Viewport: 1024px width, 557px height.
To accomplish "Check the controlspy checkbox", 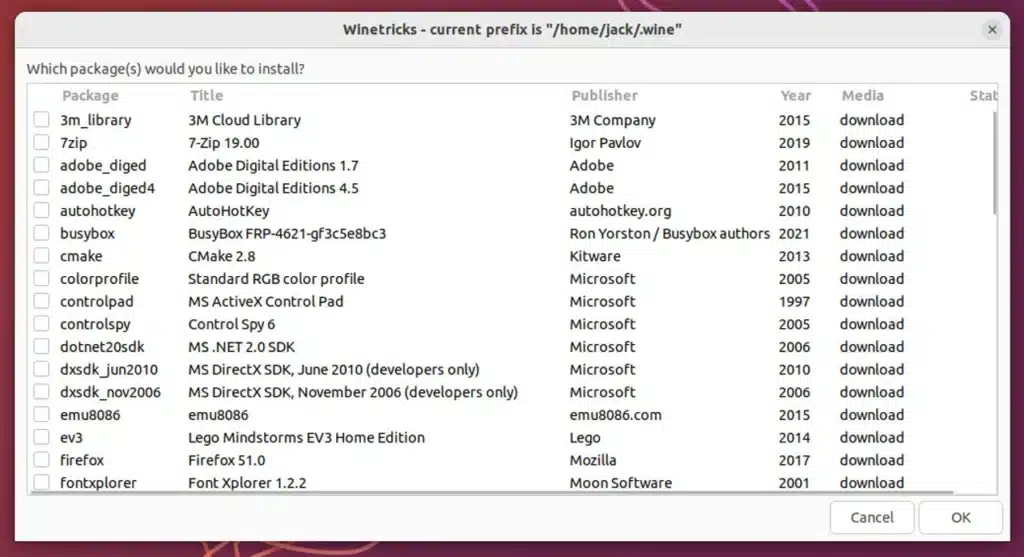I will (41, 324).
